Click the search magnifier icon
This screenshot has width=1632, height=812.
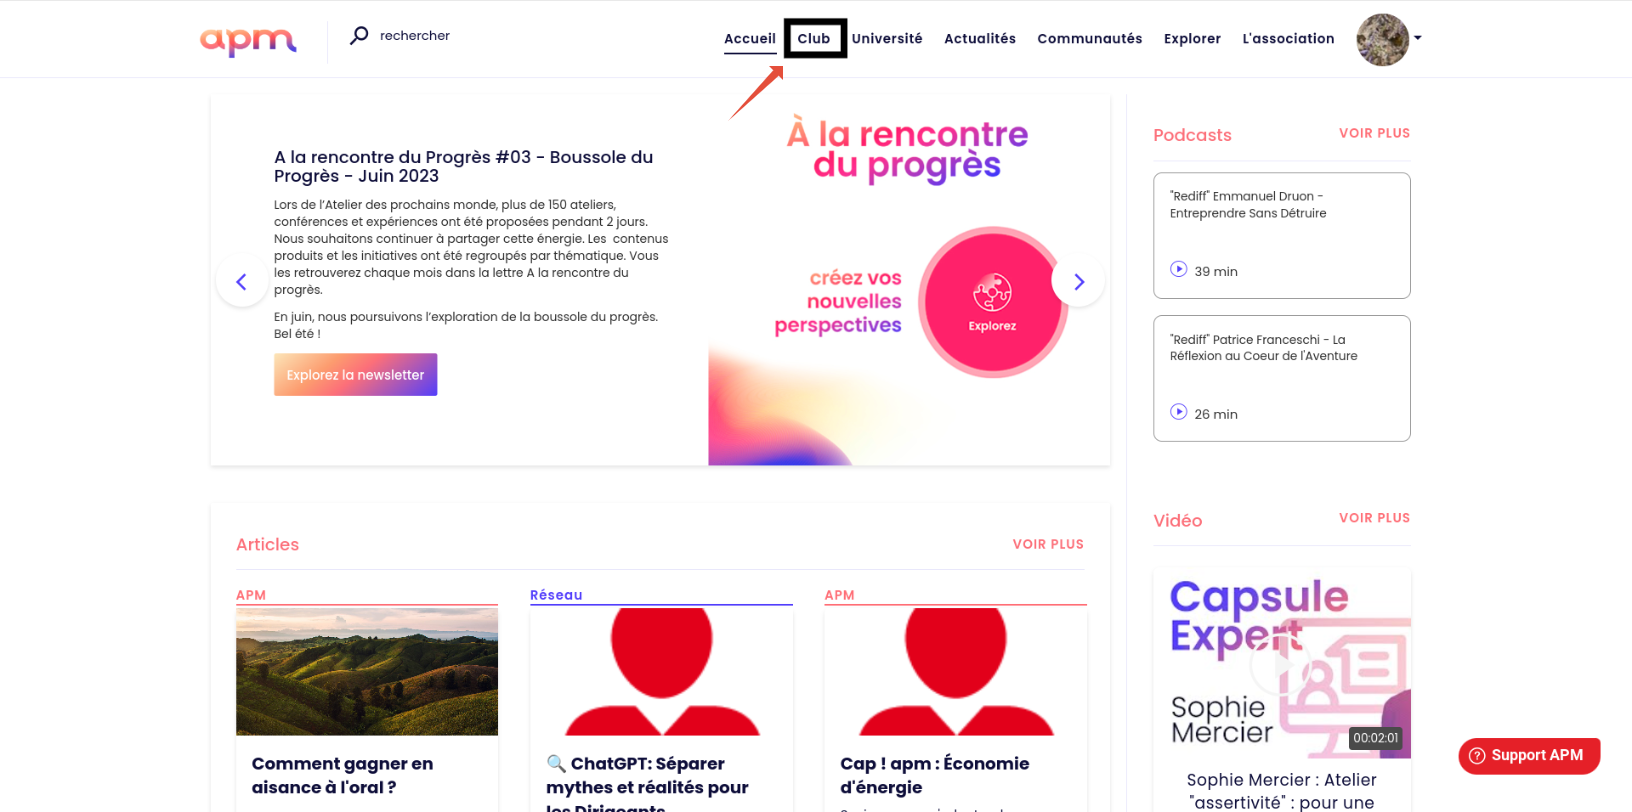coord(359,36)
